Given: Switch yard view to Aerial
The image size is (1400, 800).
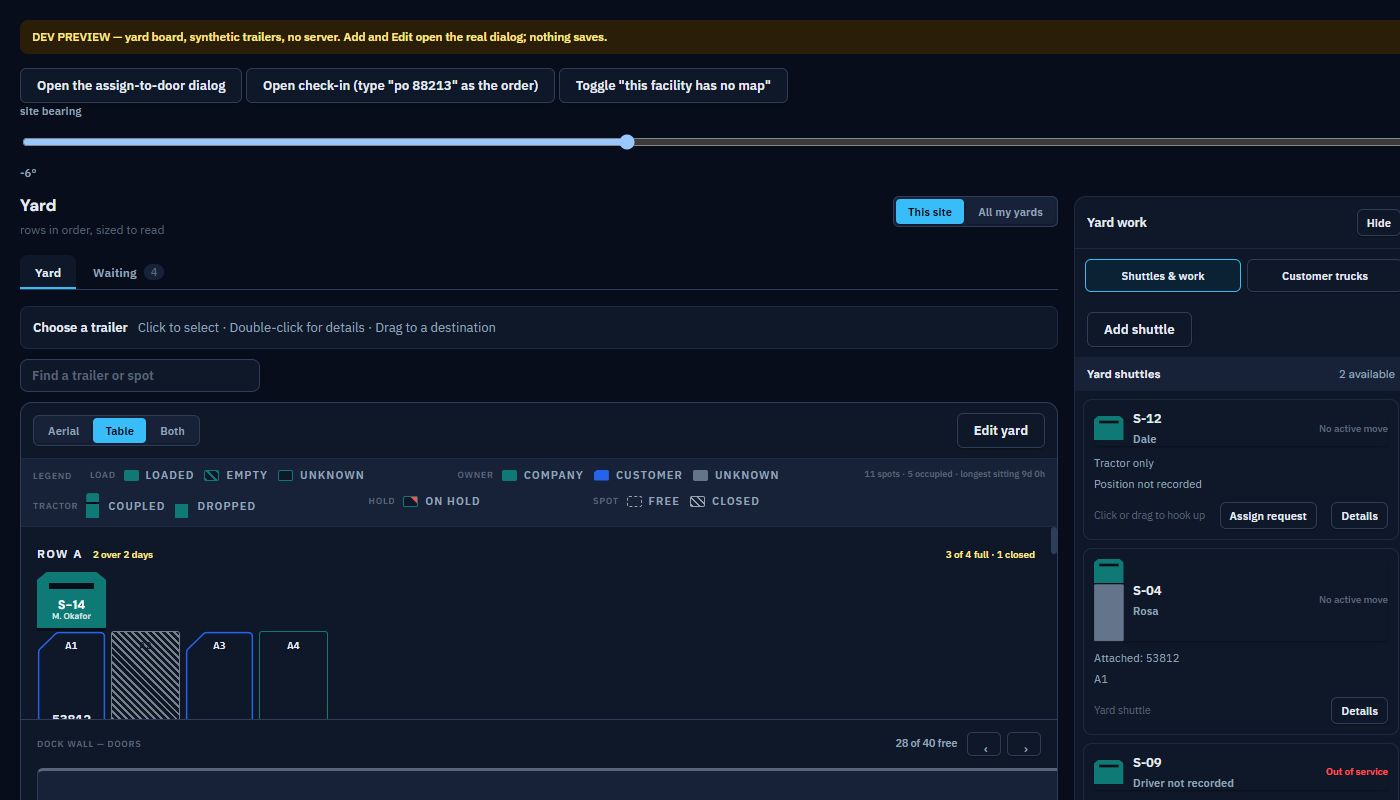Looking at the screenshot, I should pos(64,431).
